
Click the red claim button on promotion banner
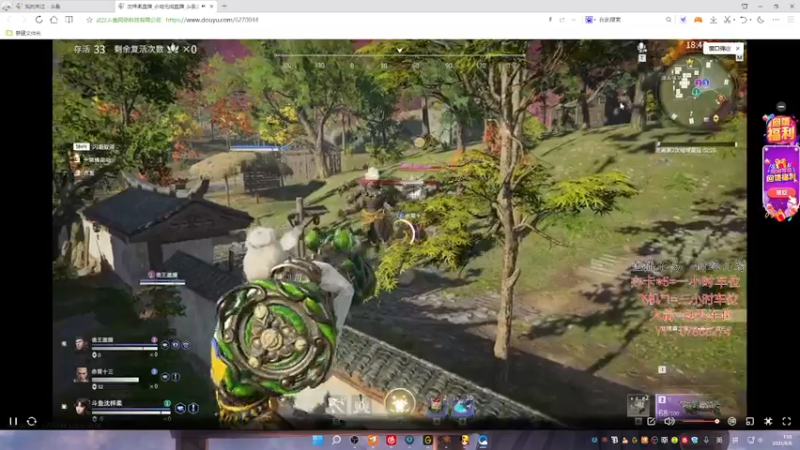(781, 192)
